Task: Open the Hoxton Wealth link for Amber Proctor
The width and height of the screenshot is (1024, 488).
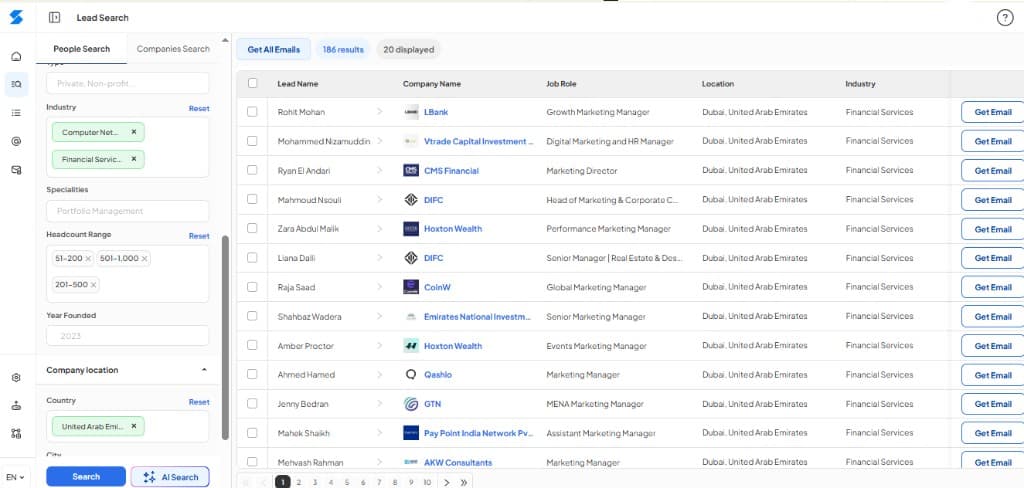Action: tap(453, 346)
